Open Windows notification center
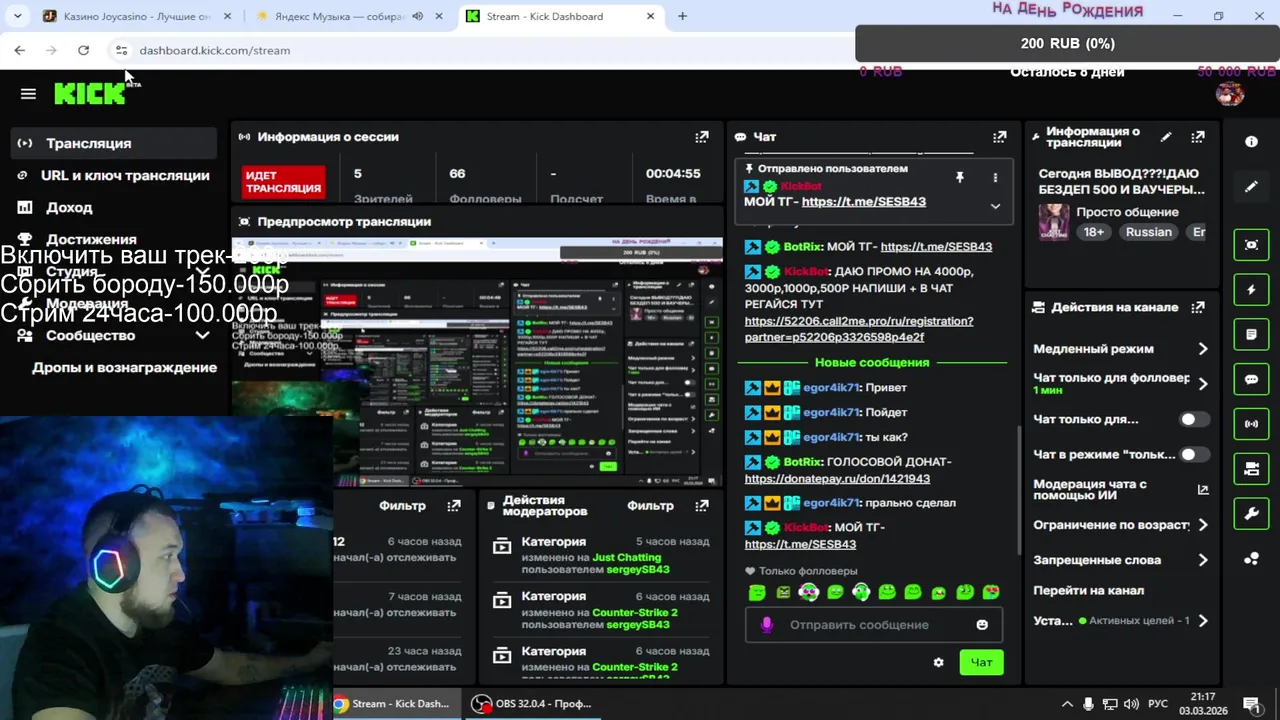 coord(1251,704)
